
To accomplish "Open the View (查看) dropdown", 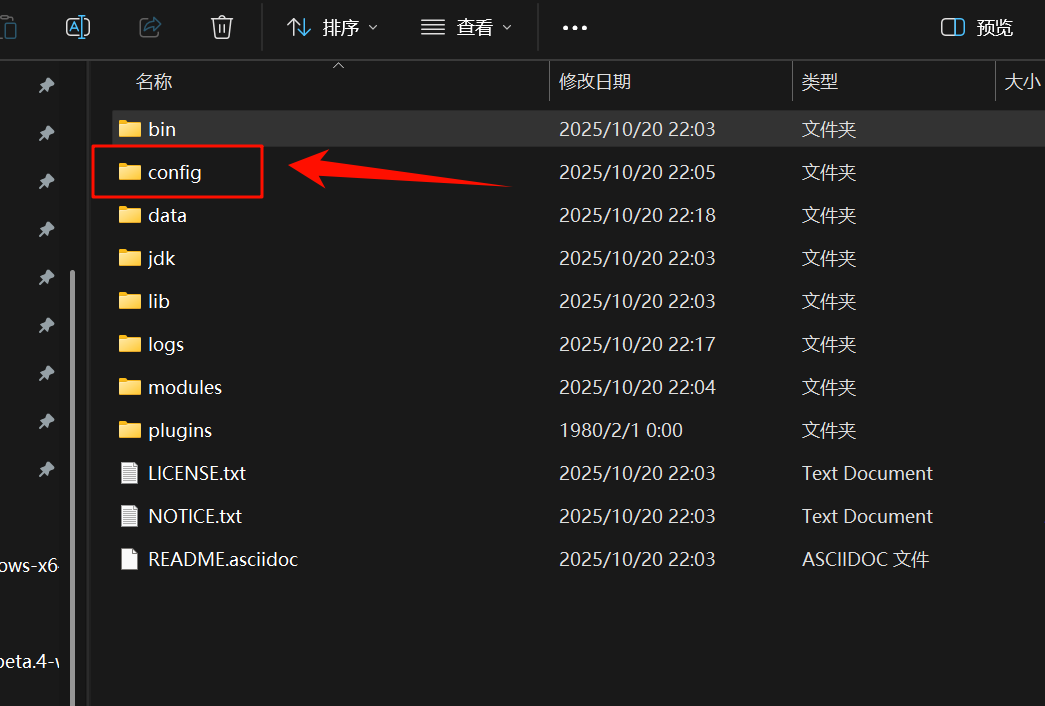I will pyautogui.click(x=466, y=27).
